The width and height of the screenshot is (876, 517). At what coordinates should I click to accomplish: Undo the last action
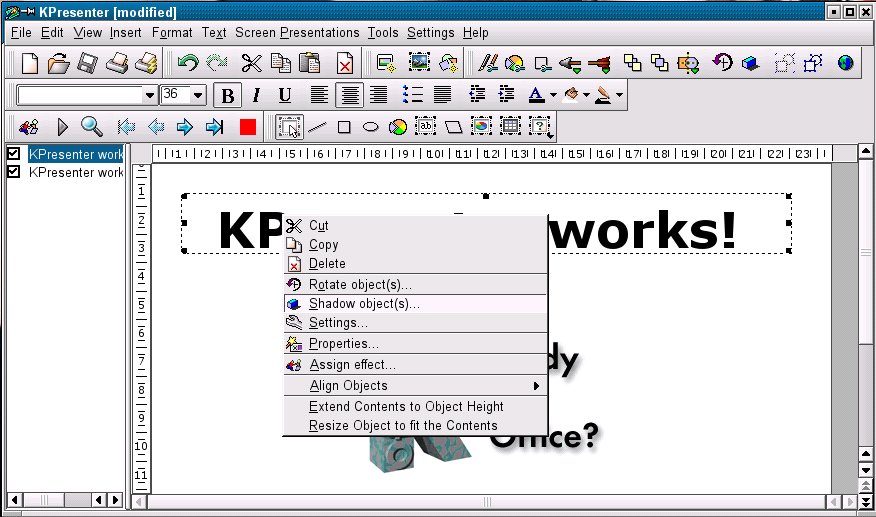tap(188, 63)
